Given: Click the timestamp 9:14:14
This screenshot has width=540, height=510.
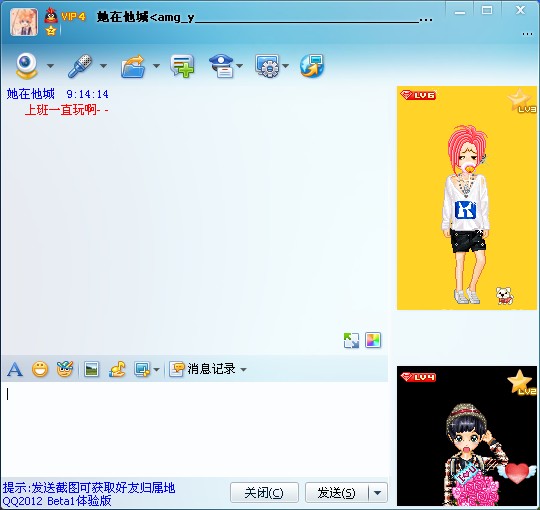Looking at the screenshot, I should [x=87, y=94].
